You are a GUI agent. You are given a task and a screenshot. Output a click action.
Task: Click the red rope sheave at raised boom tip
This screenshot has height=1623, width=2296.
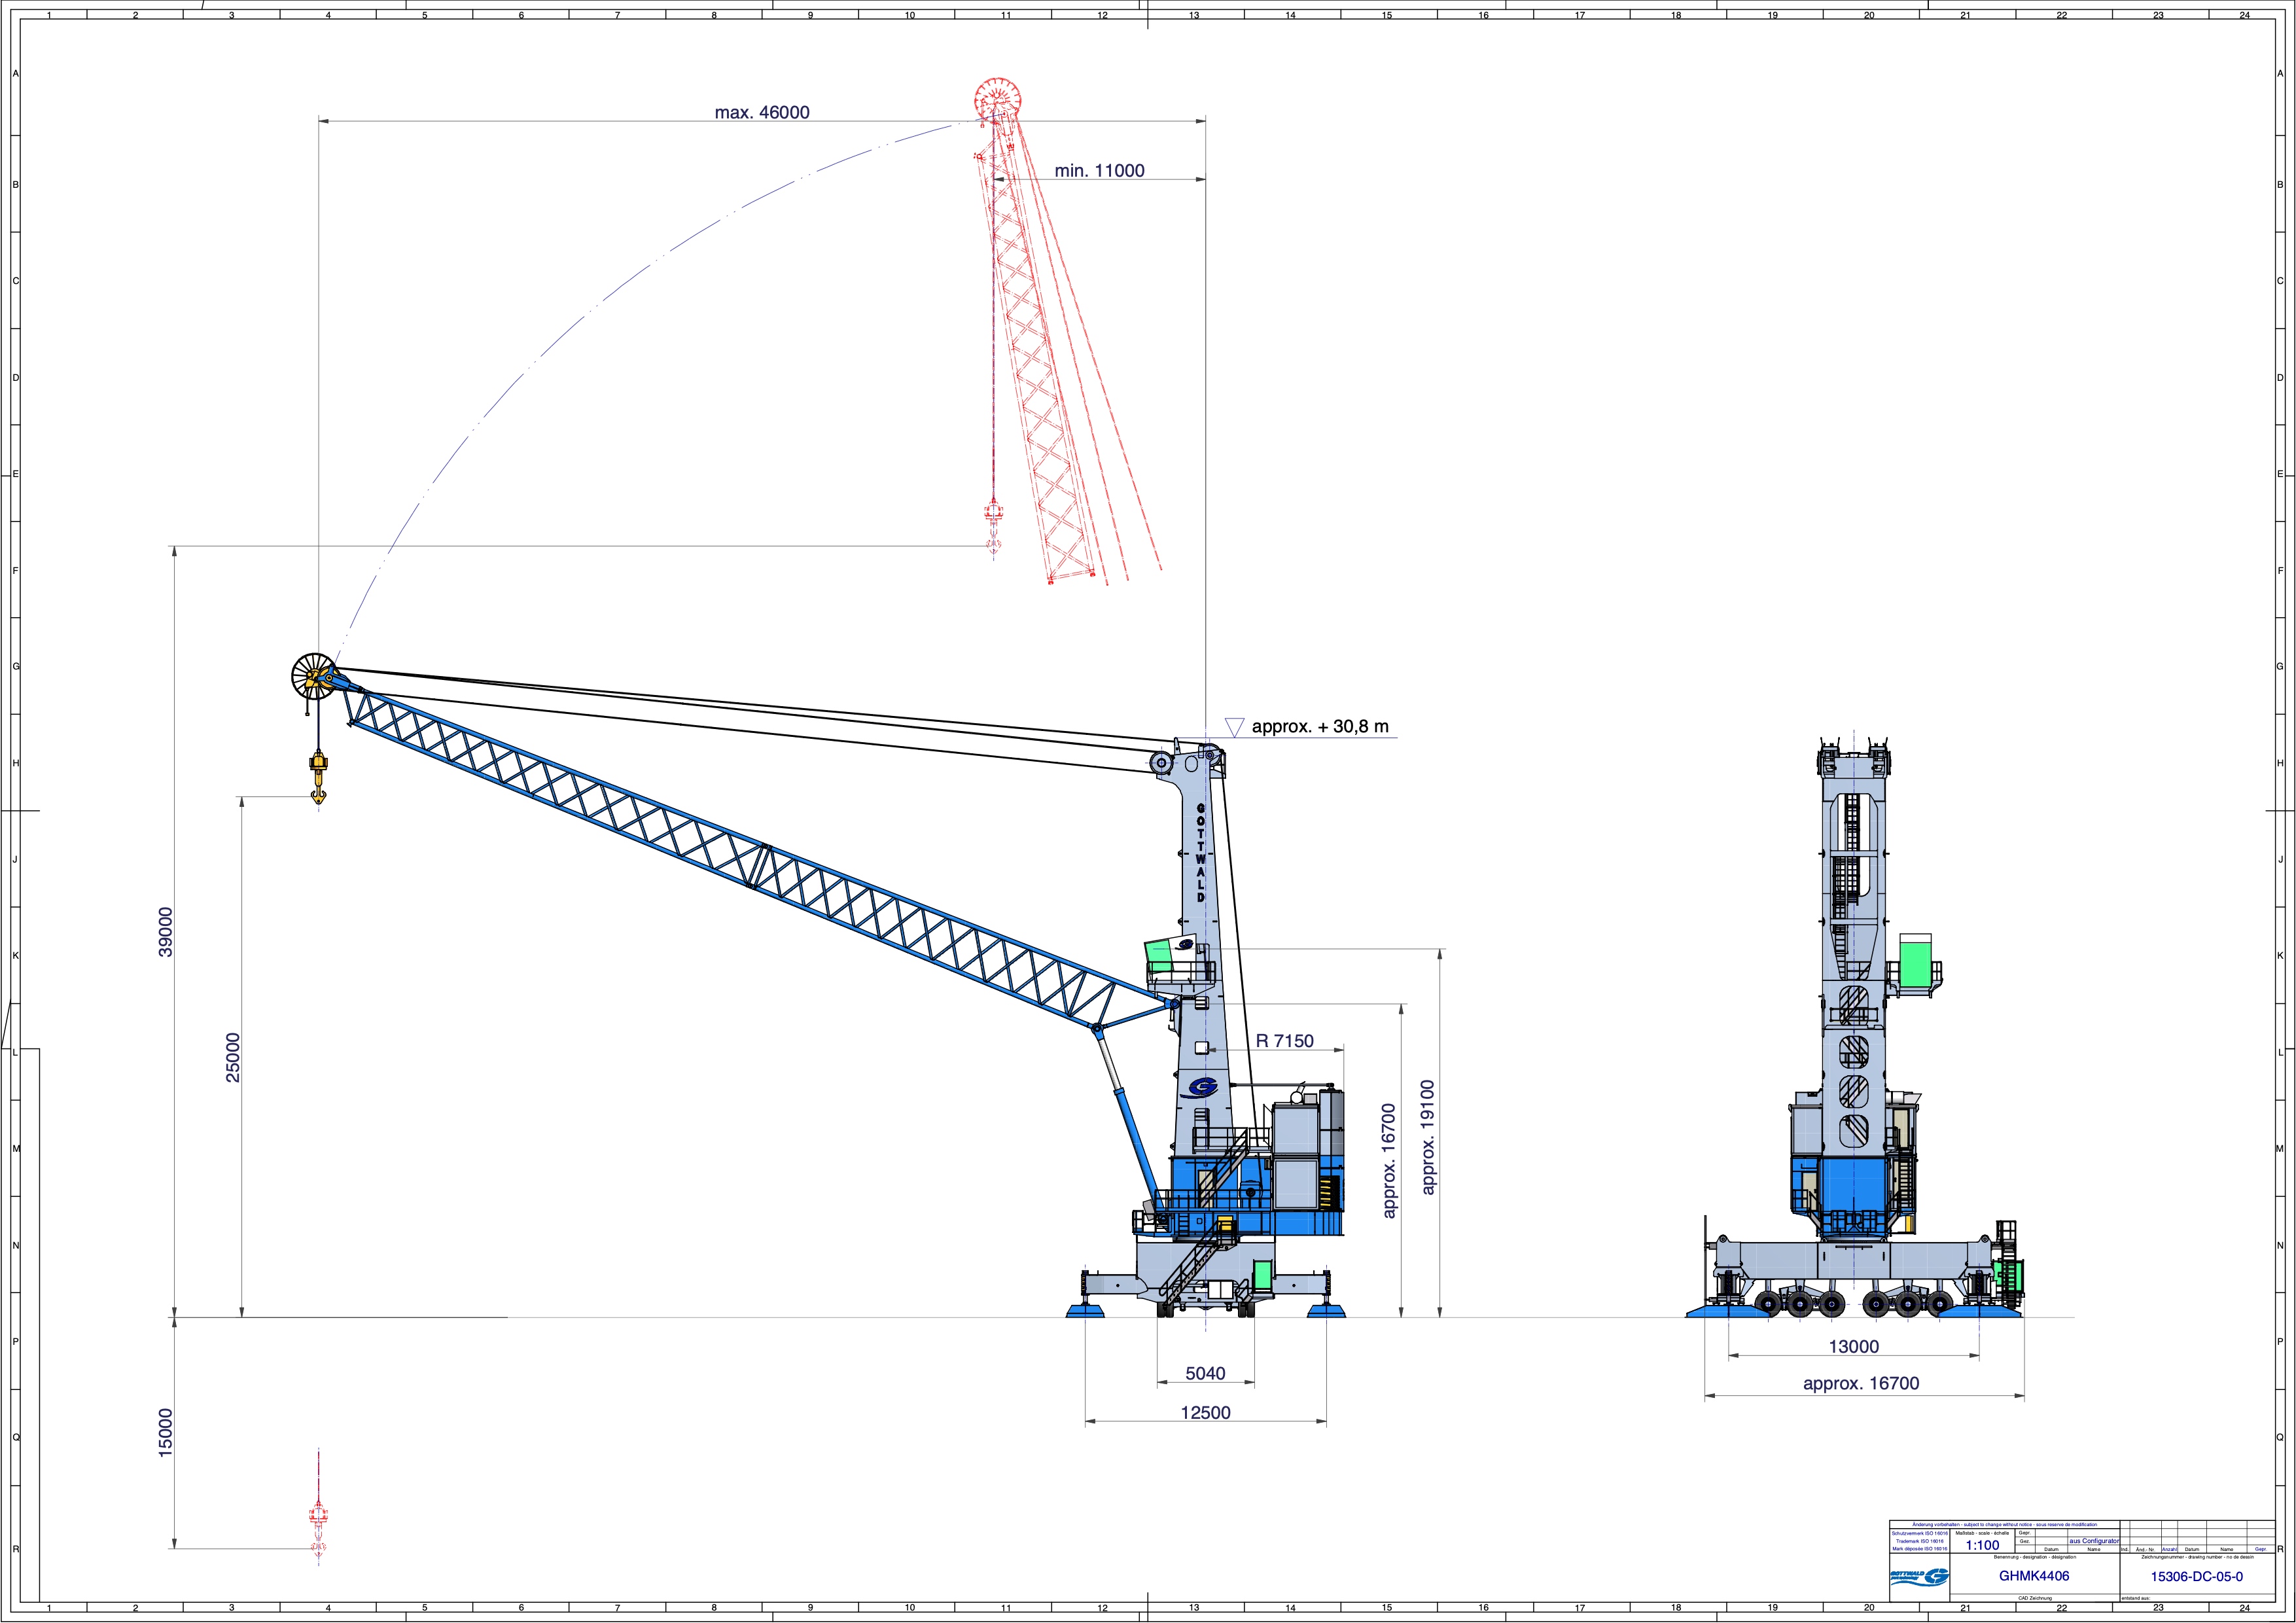point(998,99)
